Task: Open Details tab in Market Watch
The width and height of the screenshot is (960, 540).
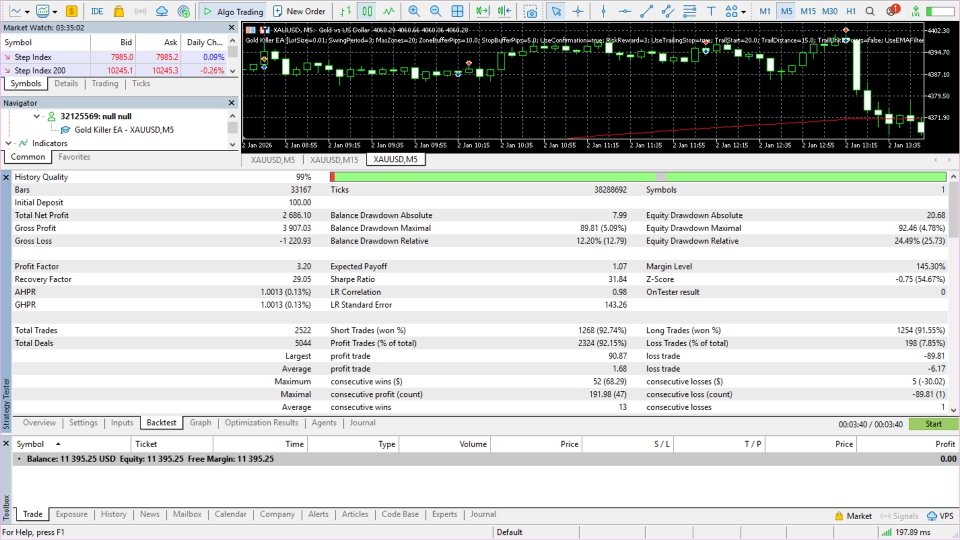Action: (x=66, y=83)
